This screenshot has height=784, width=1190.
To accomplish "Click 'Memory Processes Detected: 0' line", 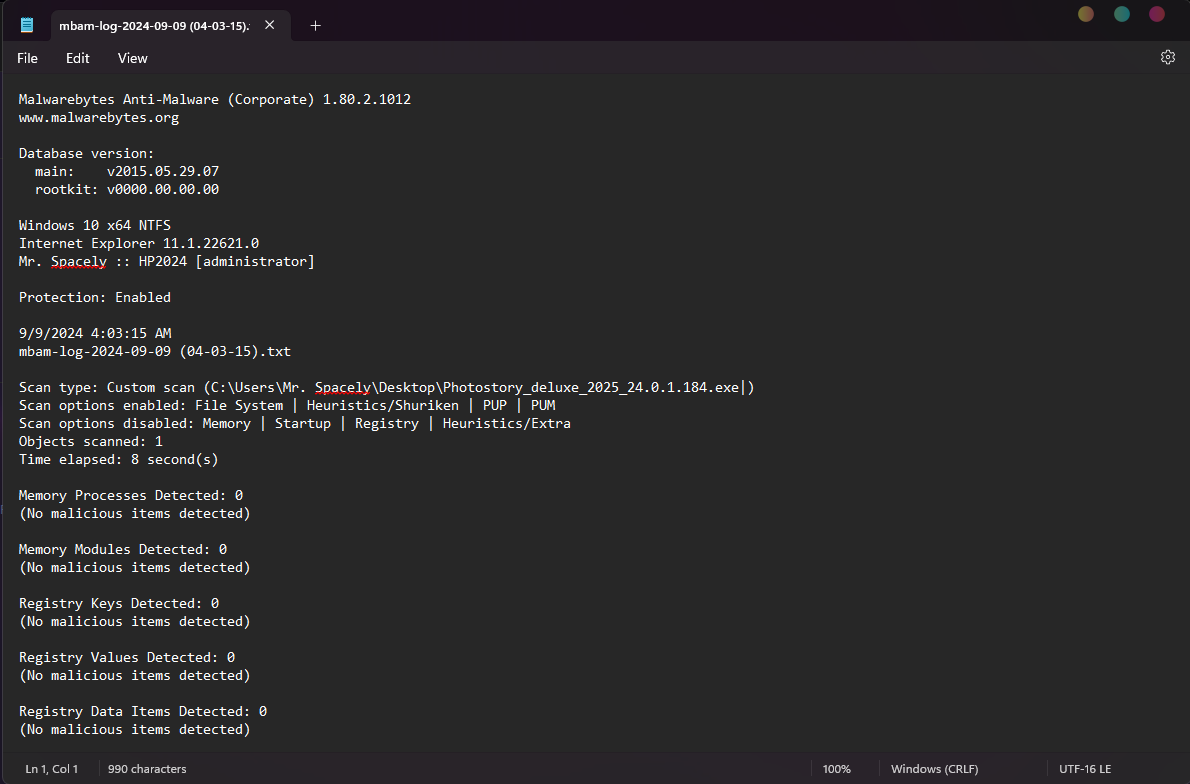I will pyautogui.click(x=131, y=496).
